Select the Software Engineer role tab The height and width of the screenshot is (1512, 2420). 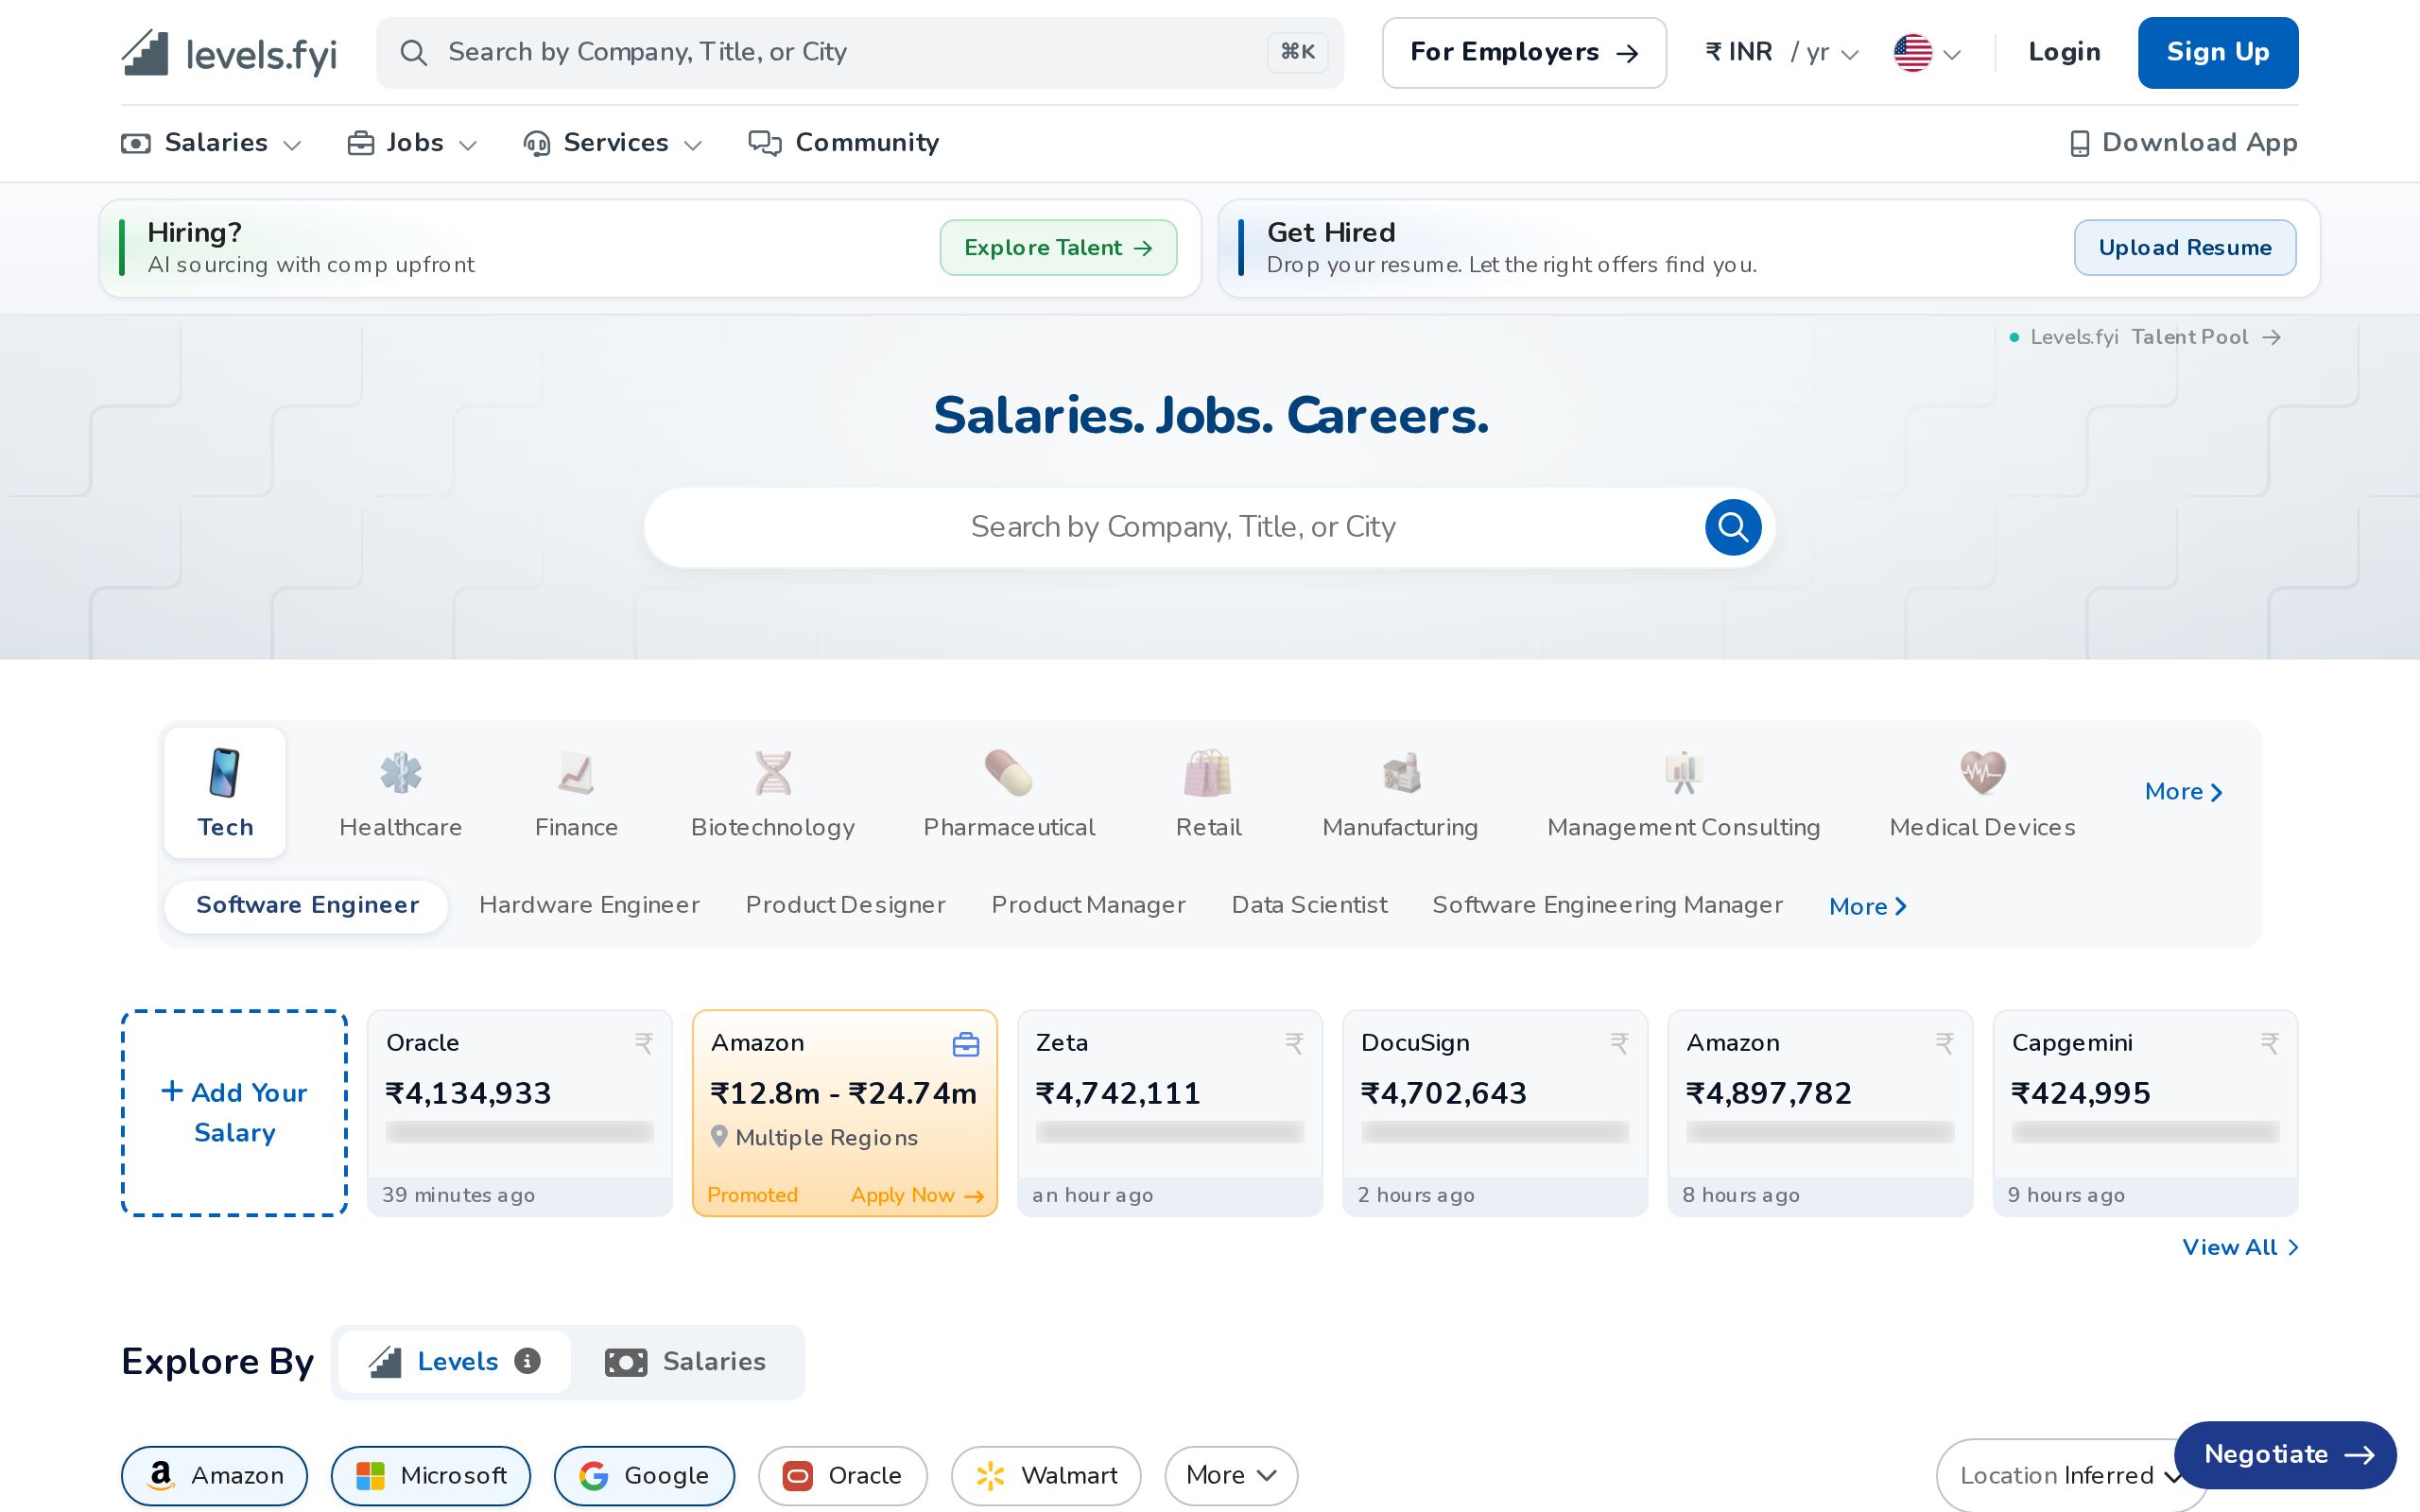(307, 906)
